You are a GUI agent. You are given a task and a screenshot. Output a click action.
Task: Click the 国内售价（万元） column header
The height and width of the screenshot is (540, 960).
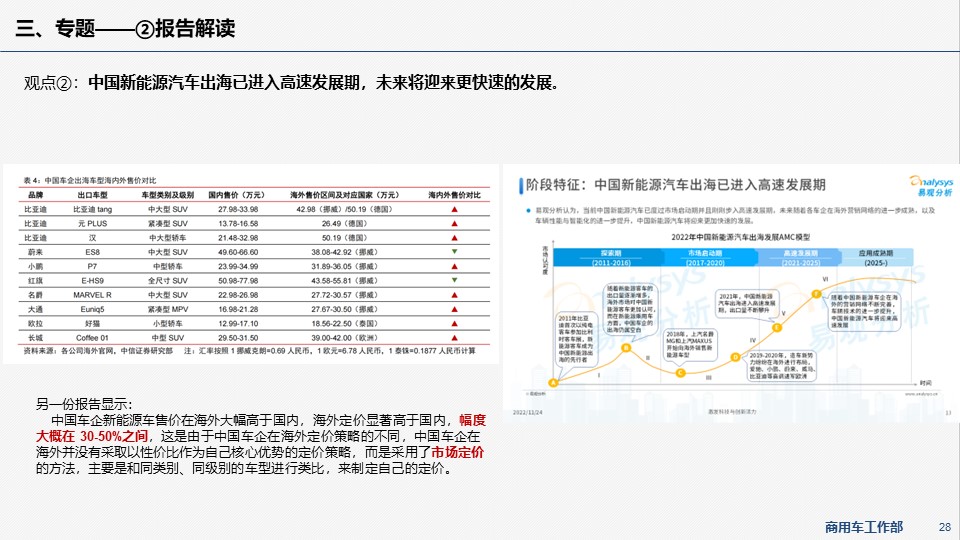tap(236, 195)
